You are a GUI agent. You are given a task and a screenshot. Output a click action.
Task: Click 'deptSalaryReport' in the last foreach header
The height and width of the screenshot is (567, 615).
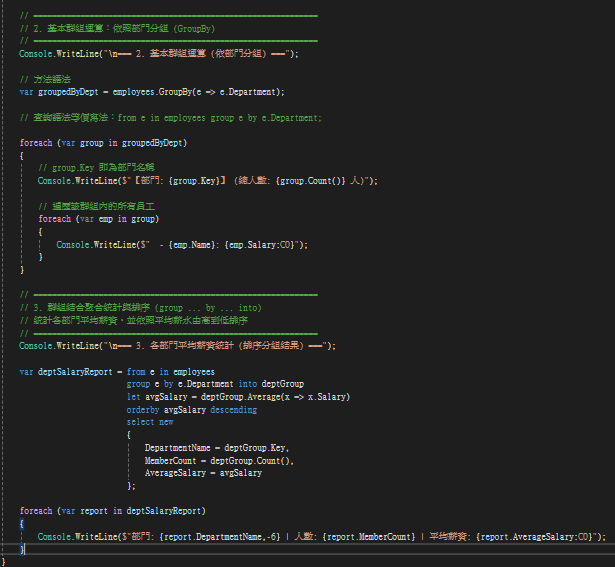coord(164,511)
